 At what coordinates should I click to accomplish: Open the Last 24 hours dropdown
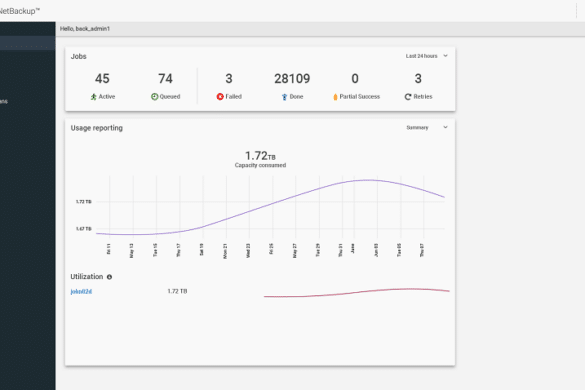tap(426, 56)
